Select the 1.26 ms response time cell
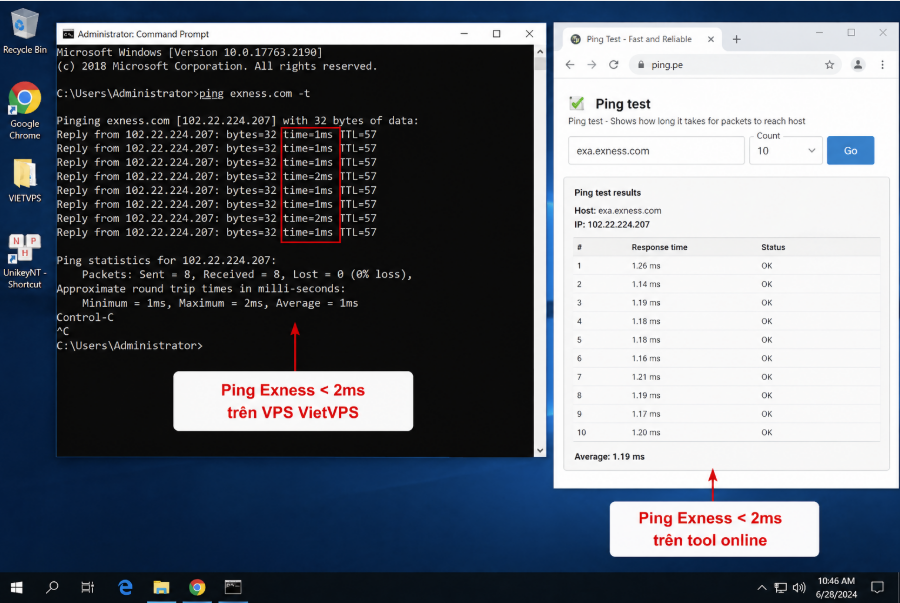Screen dimensions: 900x603 (646, 266)
